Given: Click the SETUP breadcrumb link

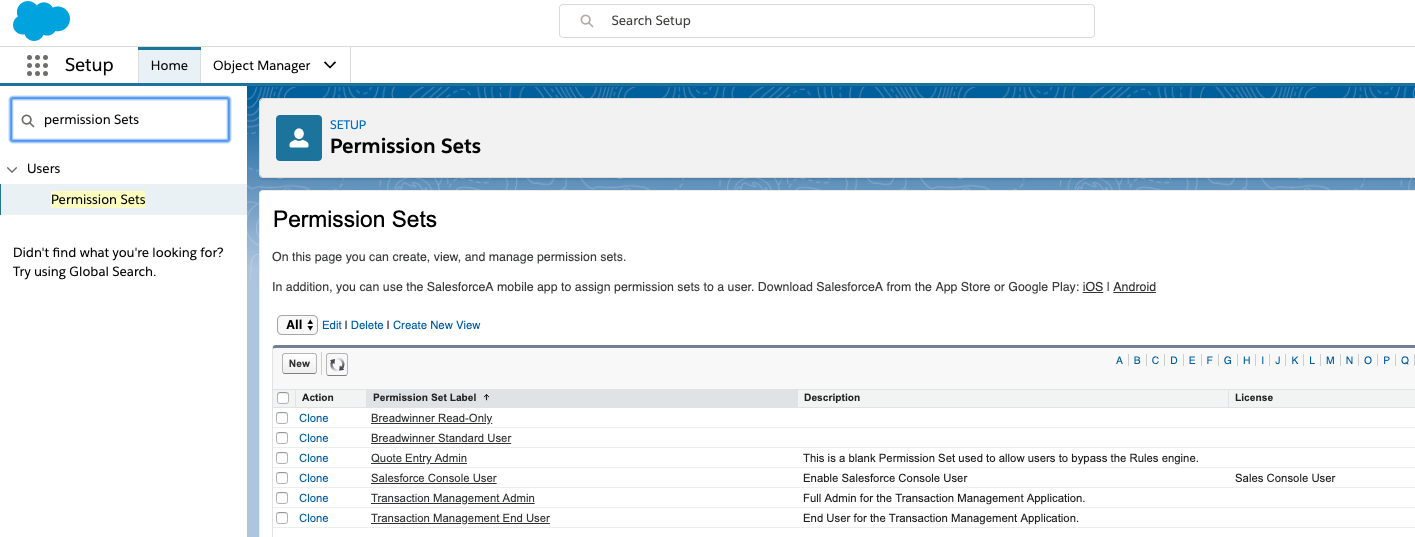Looking at the screenshot, I should [348, 125].
